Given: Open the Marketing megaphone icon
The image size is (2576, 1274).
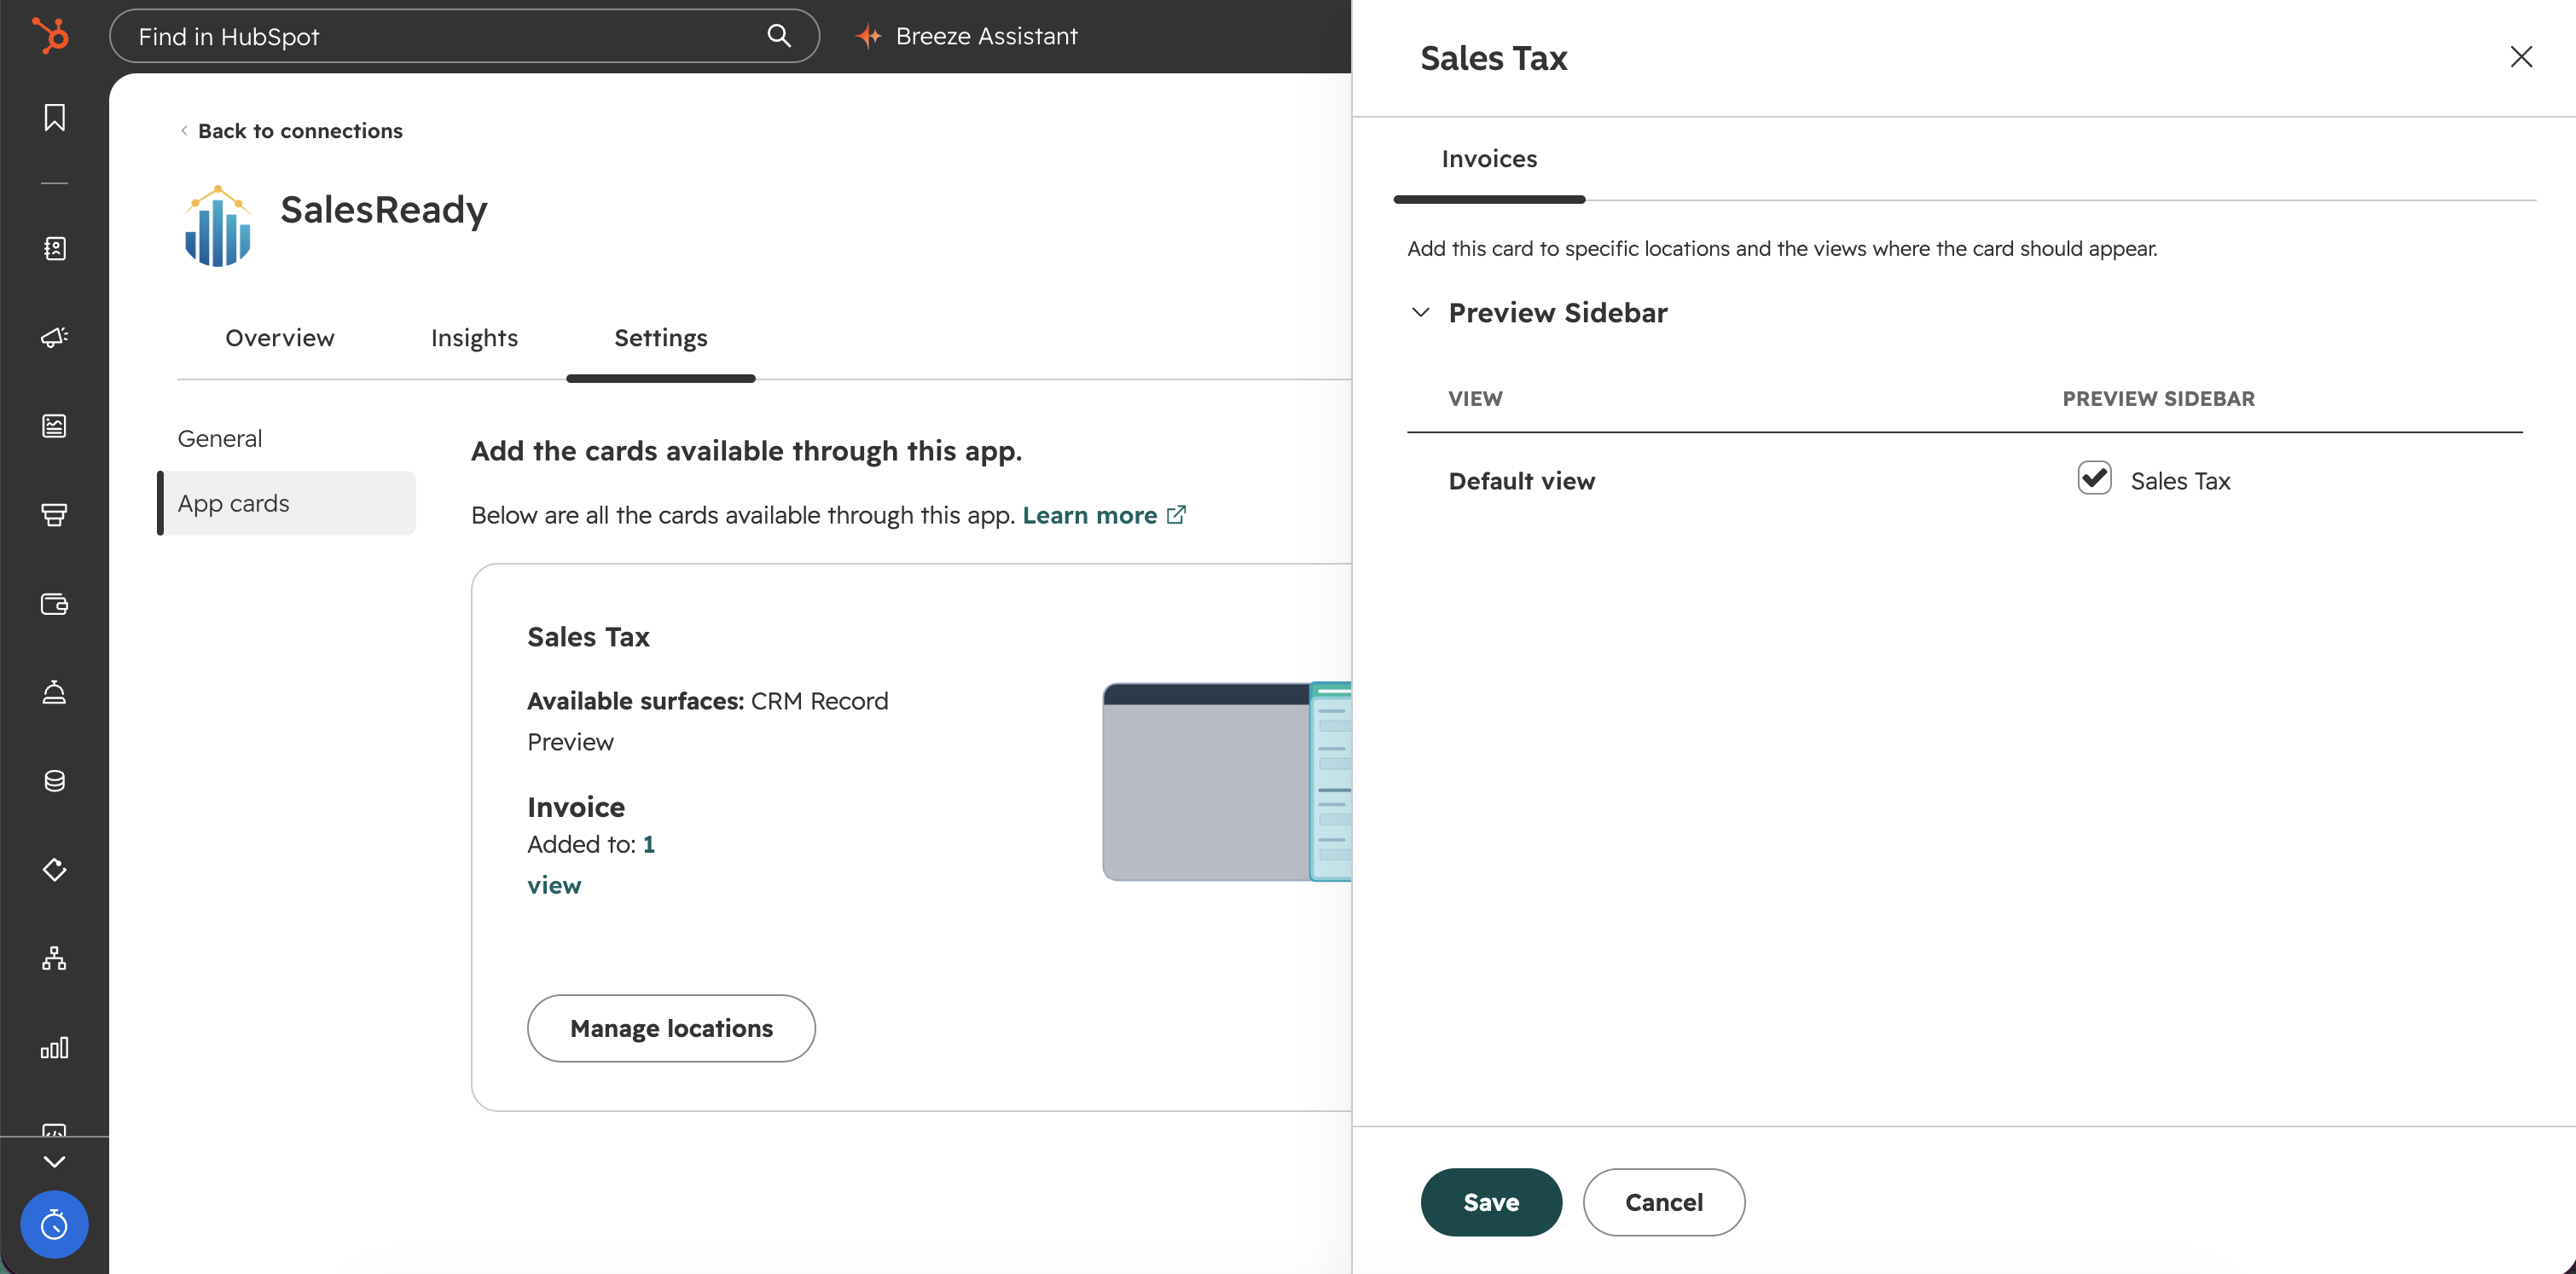Looking at the screenshot, I should click(54, 337).
